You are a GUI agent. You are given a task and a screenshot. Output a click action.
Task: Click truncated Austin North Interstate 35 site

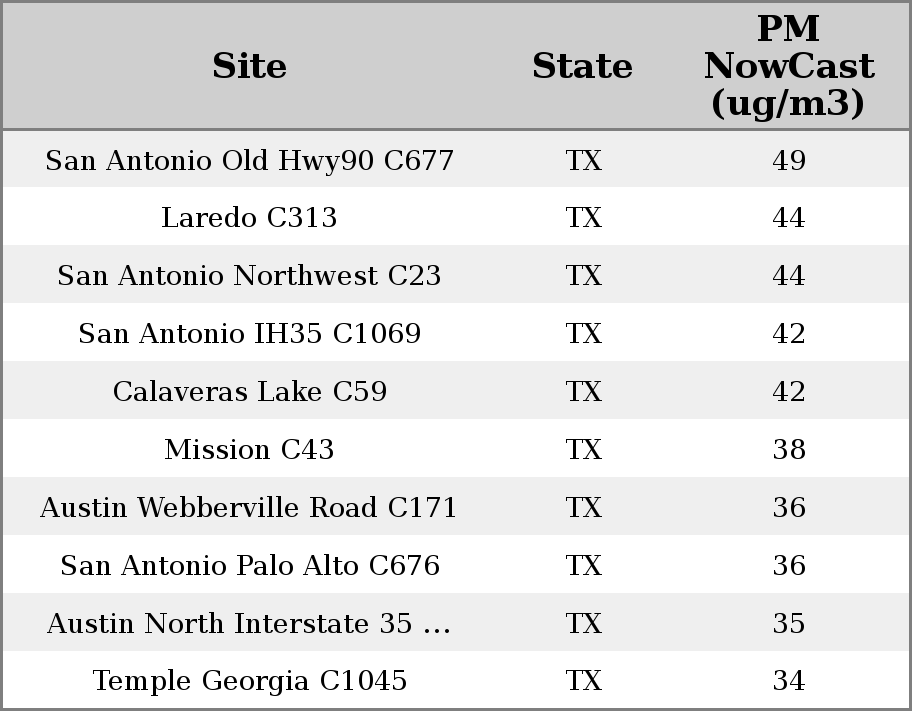click(x=249, y=624)
